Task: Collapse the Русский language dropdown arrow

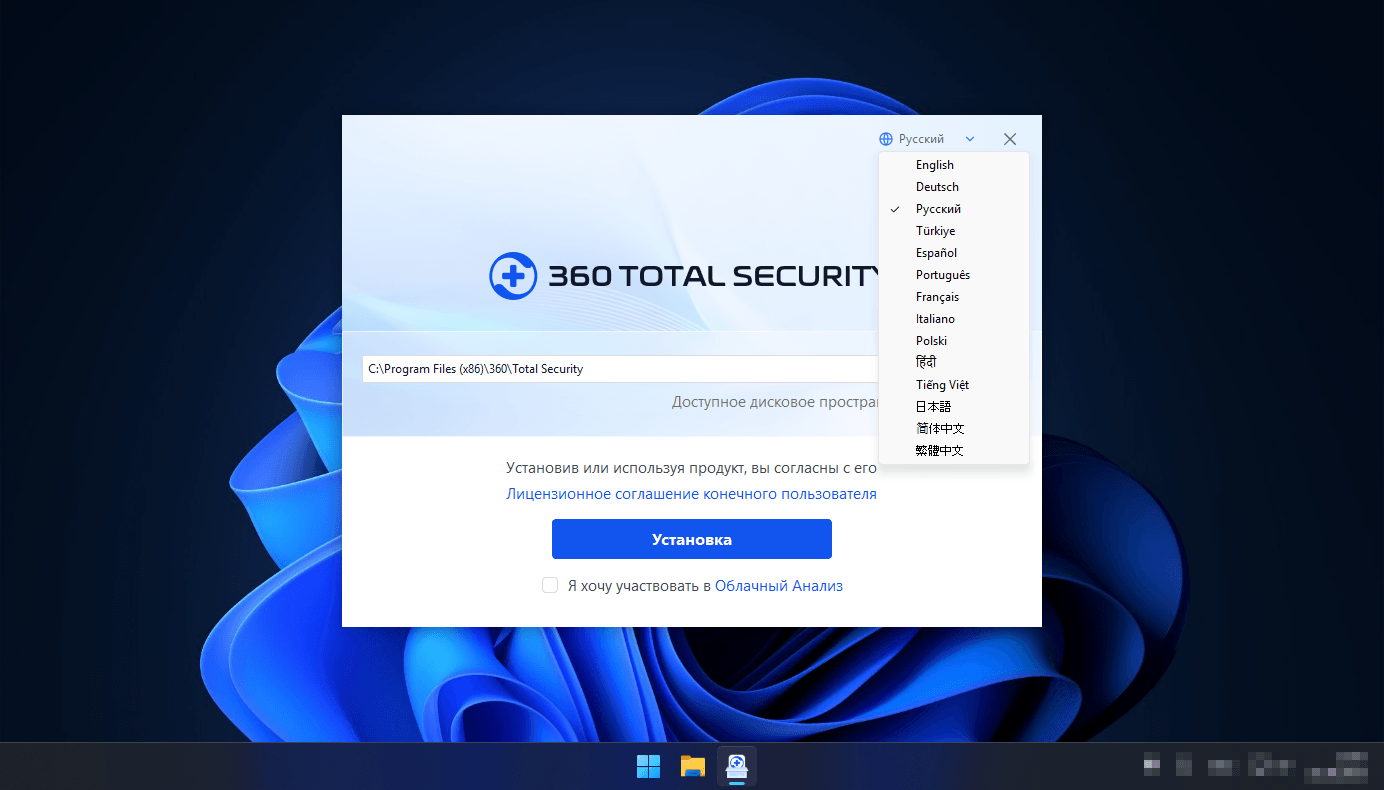Action: (970, 139)
